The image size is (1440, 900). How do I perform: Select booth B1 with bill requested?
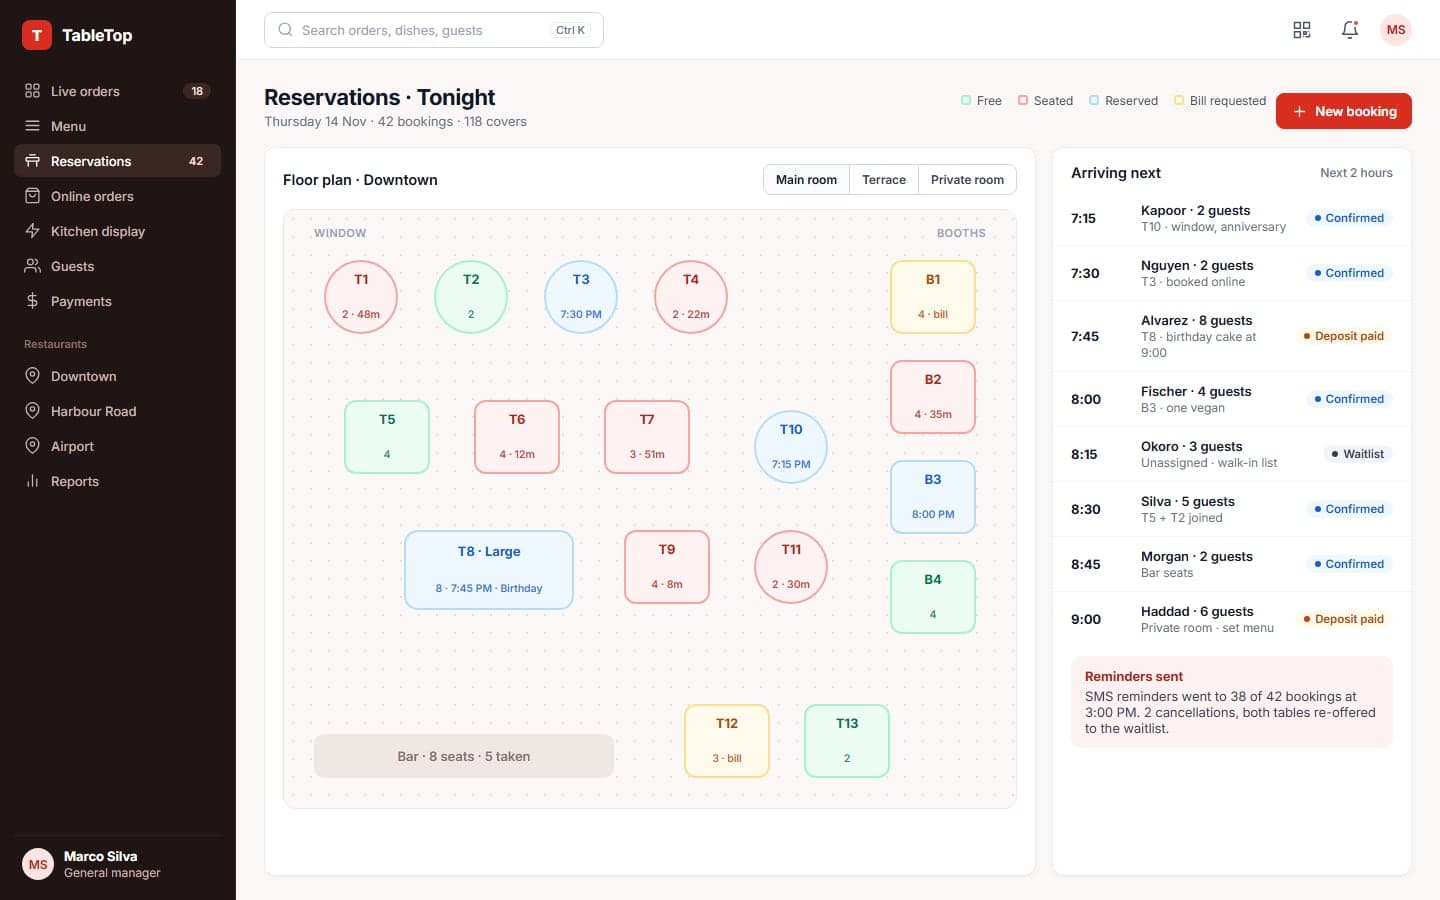(x=933, y=297)
